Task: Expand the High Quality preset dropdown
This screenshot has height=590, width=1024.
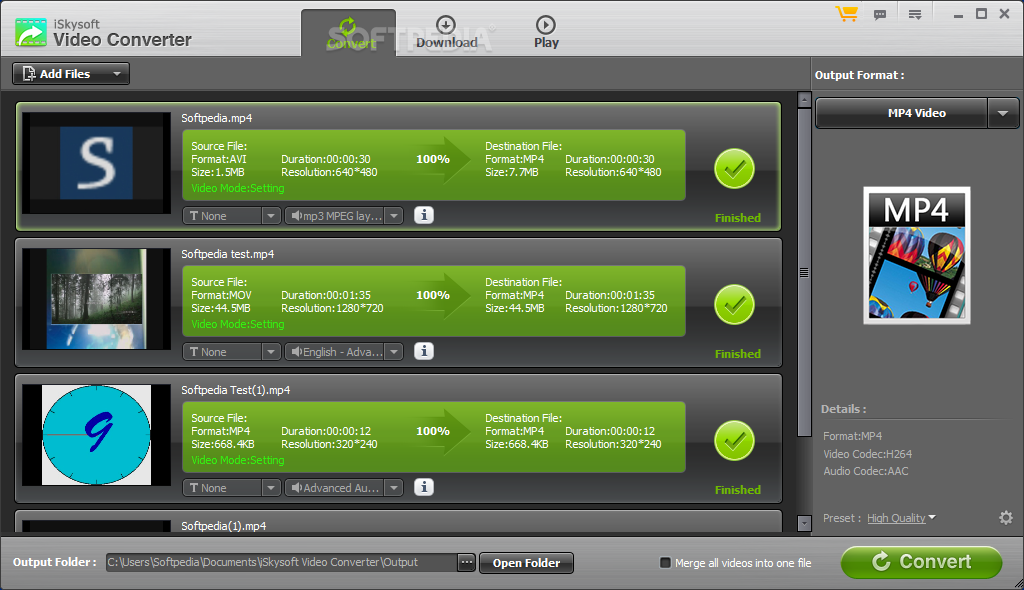Action: coord(932,517)
